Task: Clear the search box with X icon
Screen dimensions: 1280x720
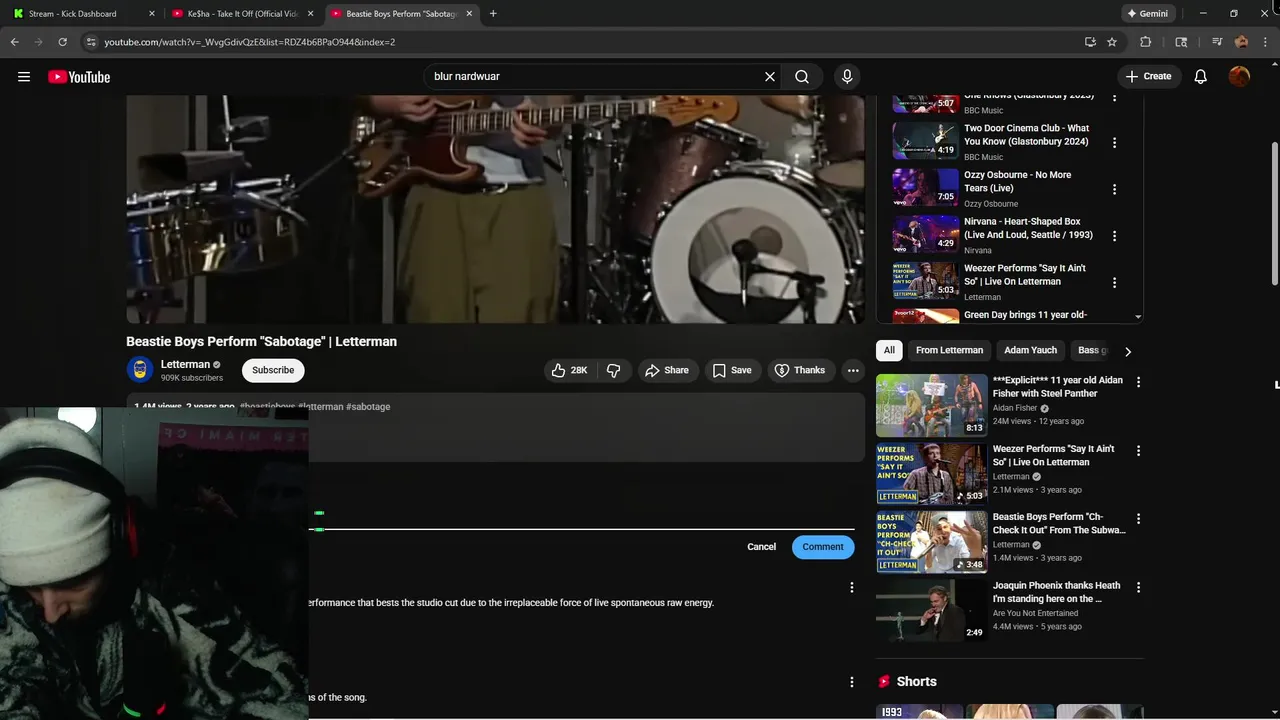Action: 770,76
